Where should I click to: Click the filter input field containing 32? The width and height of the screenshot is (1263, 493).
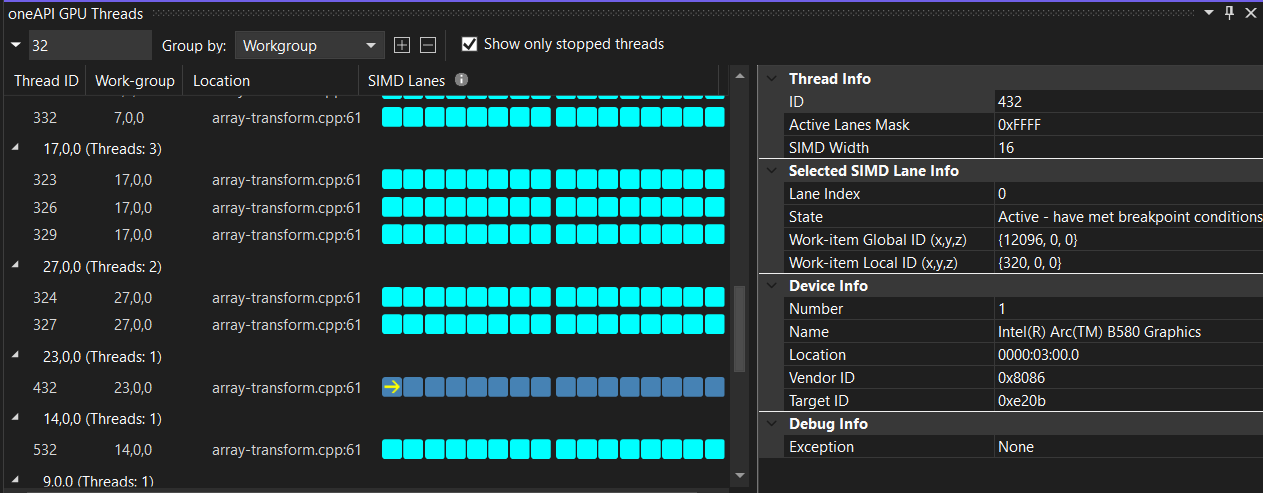(x=88, y=45)
